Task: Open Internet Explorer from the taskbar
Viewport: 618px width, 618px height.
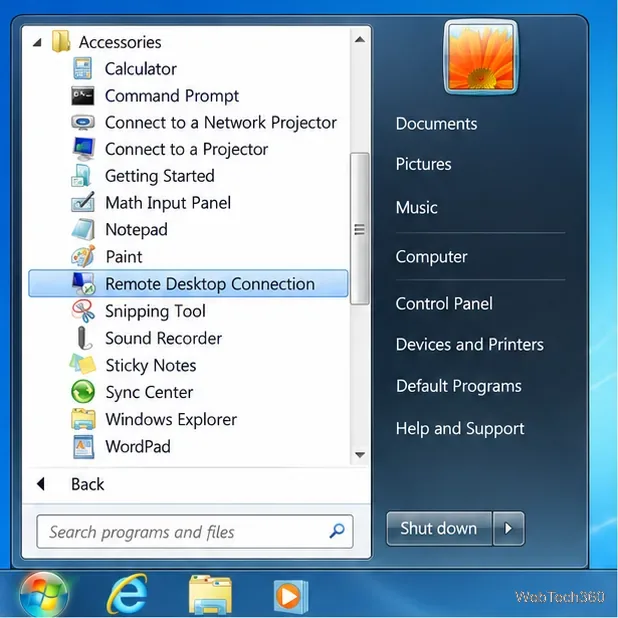Action: [x=127, y=594]
